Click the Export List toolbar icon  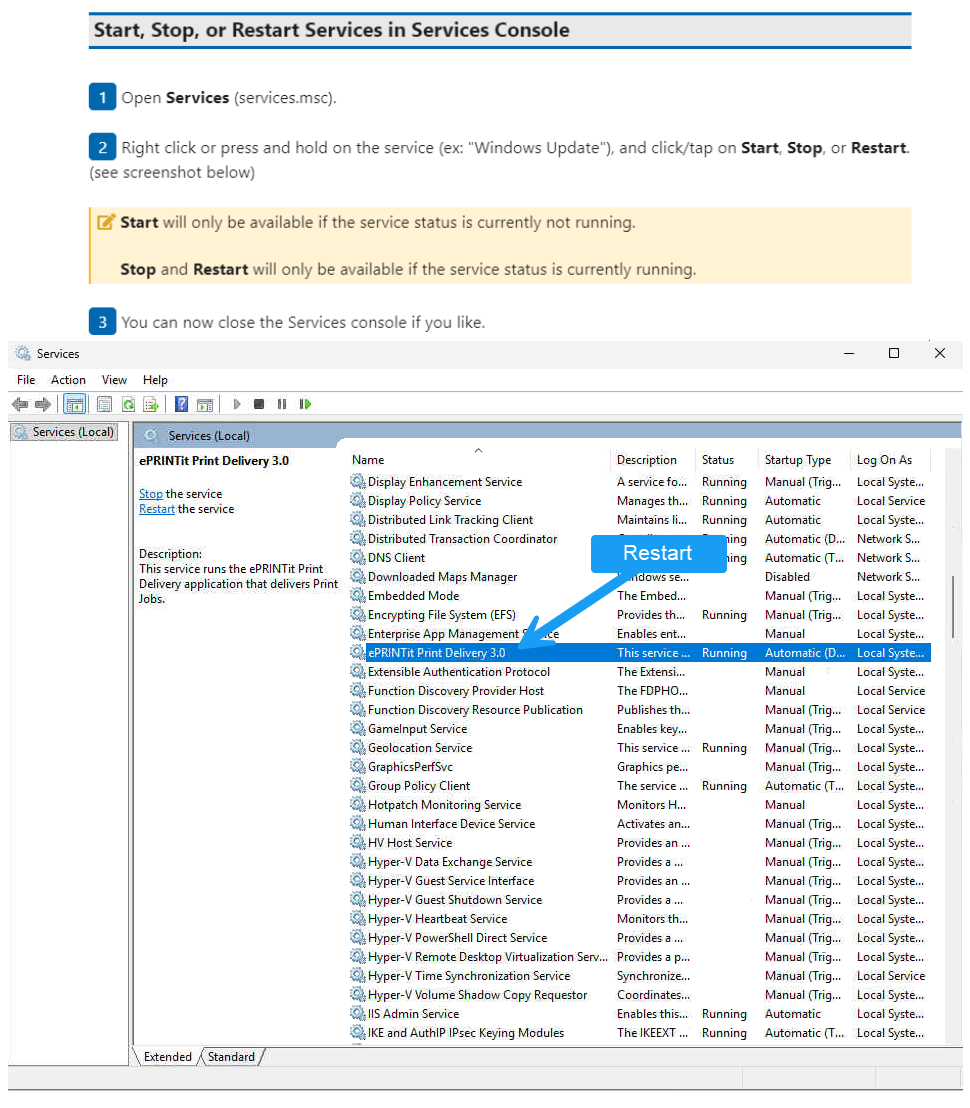150,404
